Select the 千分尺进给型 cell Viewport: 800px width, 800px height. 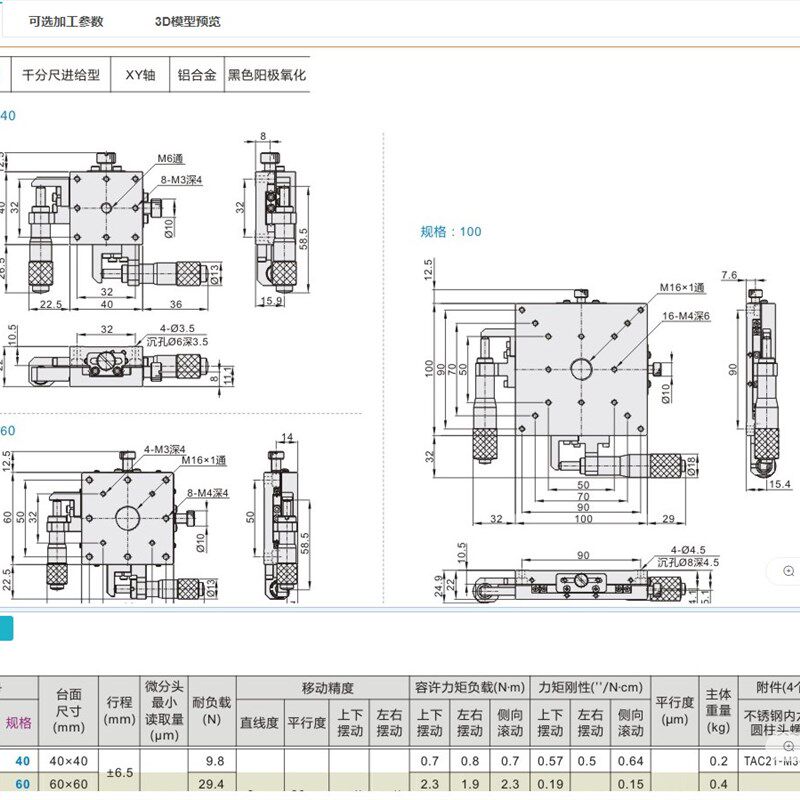tap(61, 75)
